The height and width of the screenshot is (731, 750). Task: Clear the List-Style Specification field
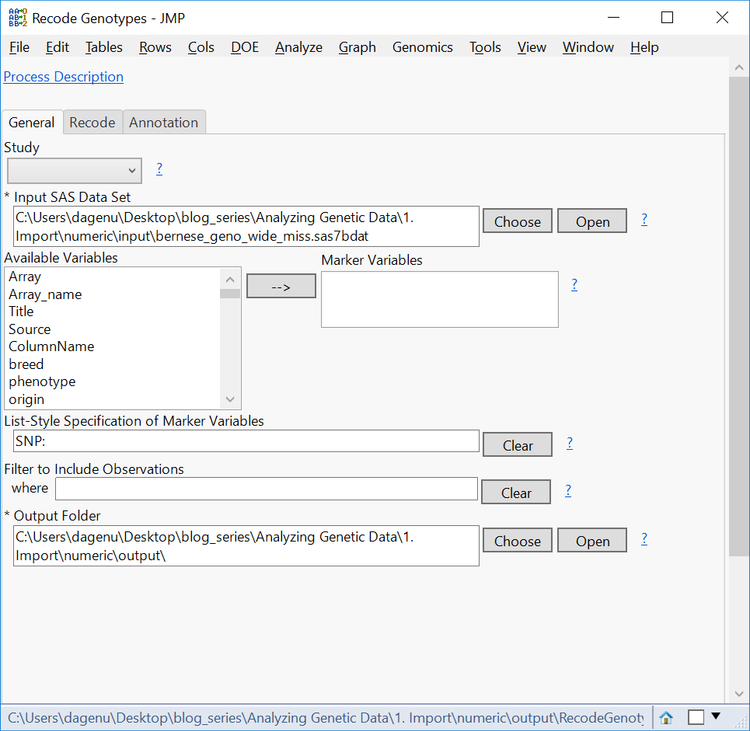517,445
